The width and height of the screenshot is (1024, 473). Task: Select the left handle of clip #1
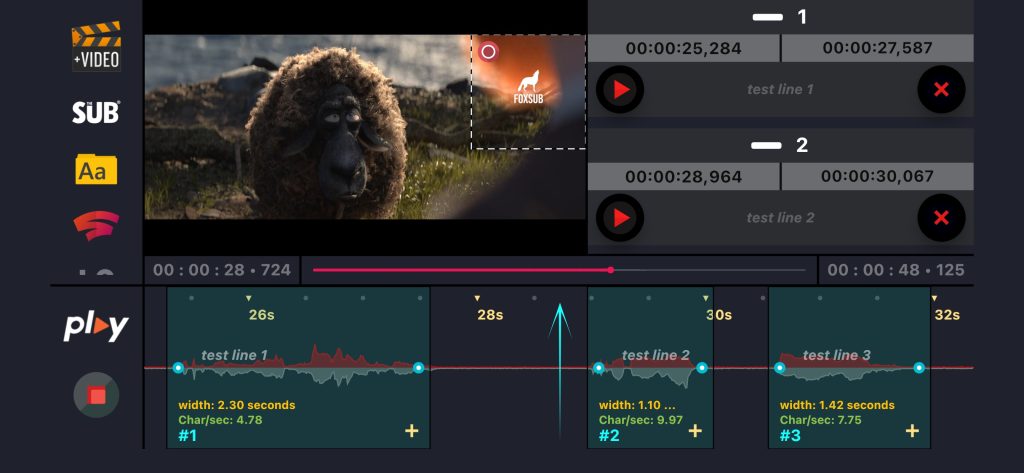click(178, 368)
